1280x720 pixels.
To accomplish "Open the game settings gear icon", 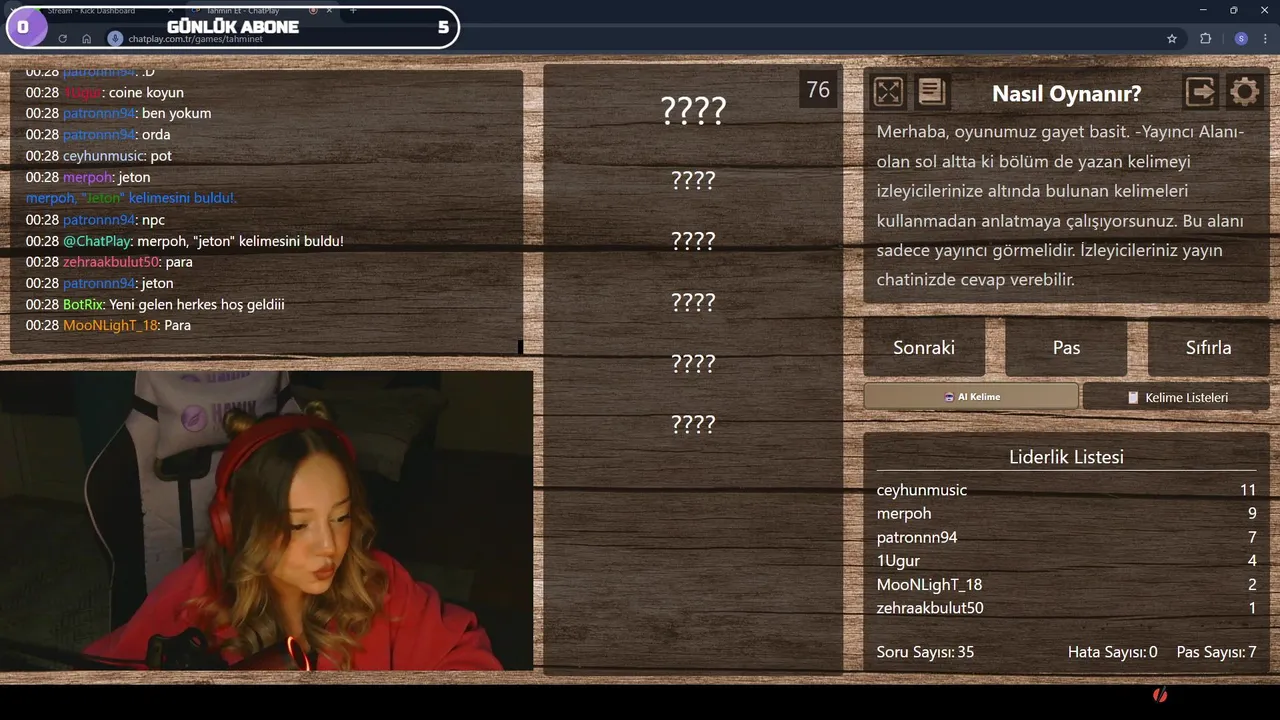I will pyautogui.click(x=1244, y=92).
